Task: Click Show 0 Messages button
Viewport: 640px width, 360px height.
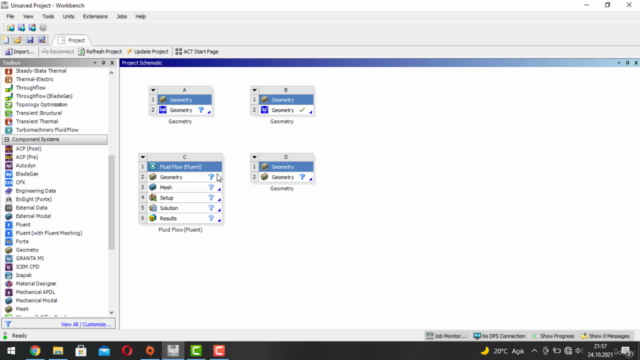Action: pyautogui.click(x=605, y=336)
